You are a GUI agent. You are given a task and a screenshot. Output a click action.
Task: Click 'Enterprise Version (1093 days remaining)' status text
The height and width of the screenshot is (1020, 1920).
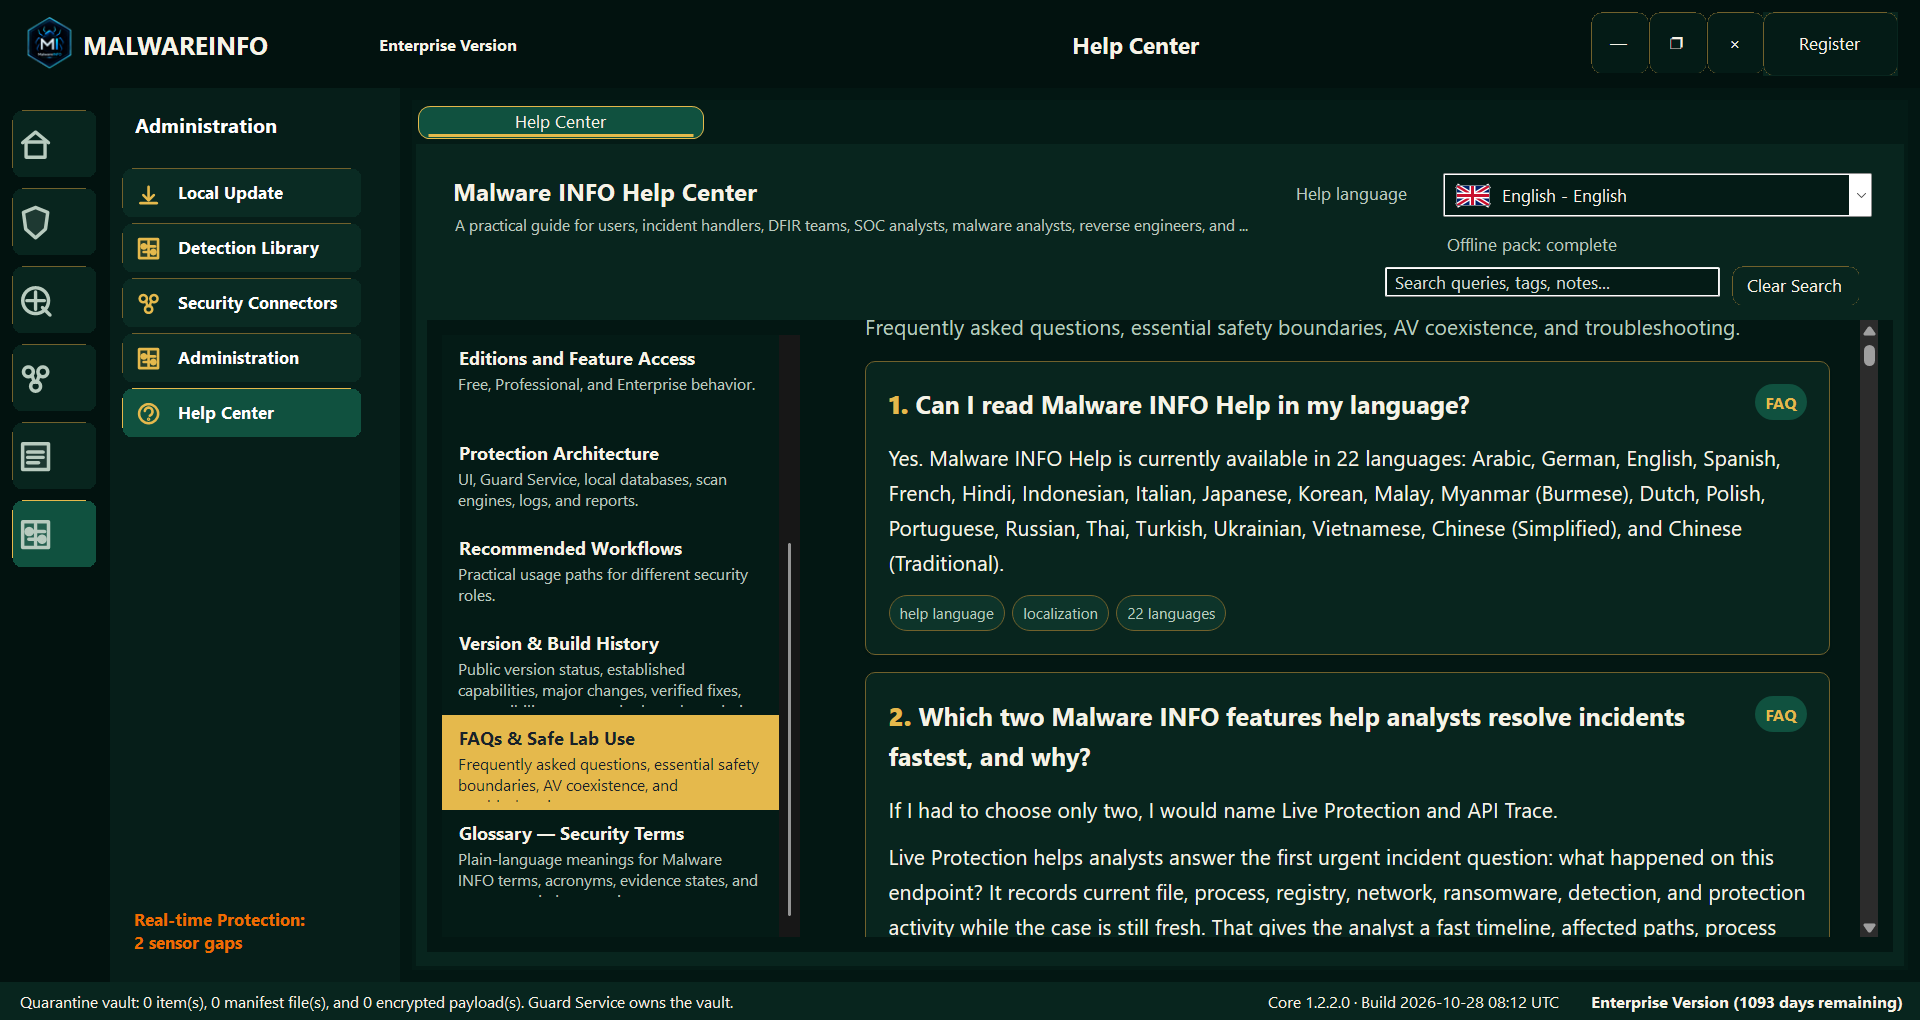pos(1746,1003)
